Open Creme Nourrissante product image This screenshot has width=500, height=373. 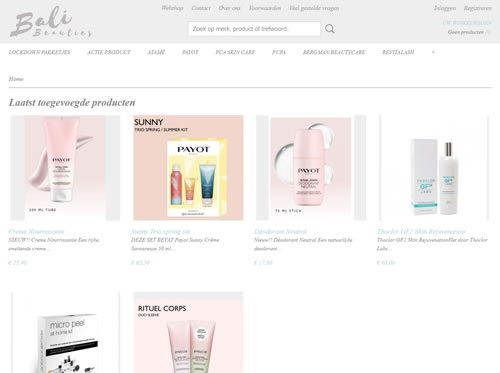tap(65, 168)
